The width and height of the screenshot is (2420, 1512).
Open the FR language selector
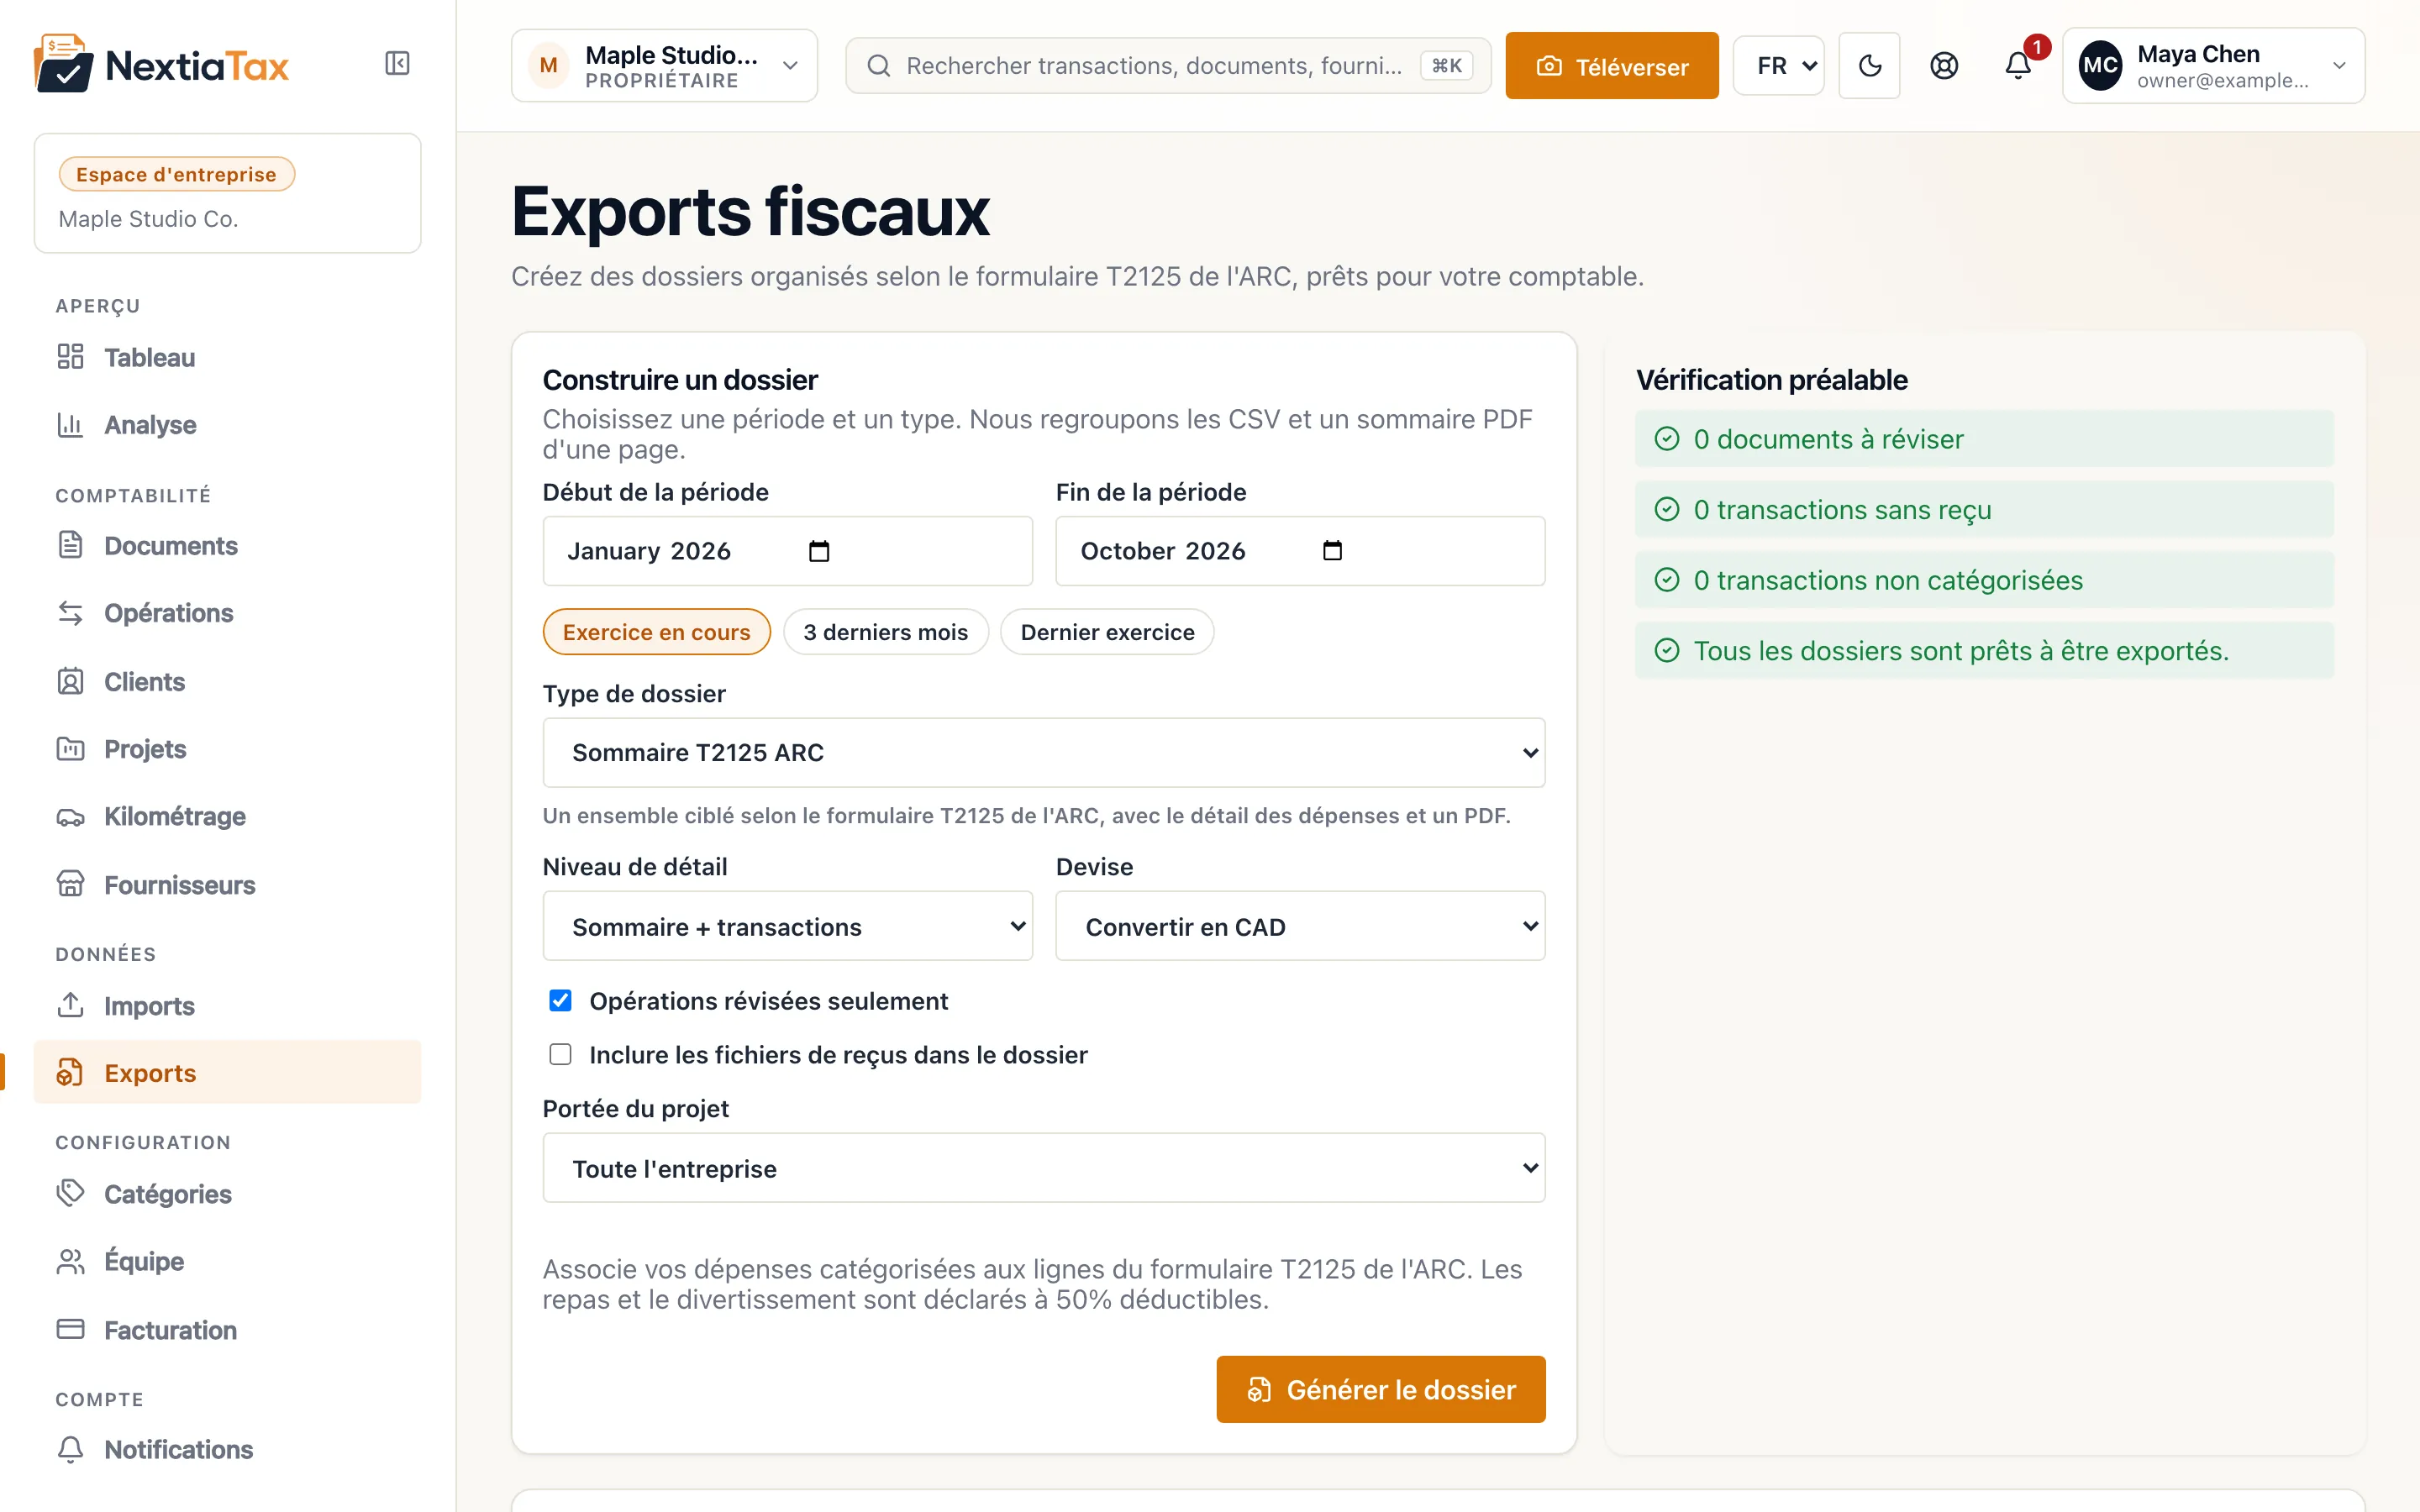pos(1778,66)
